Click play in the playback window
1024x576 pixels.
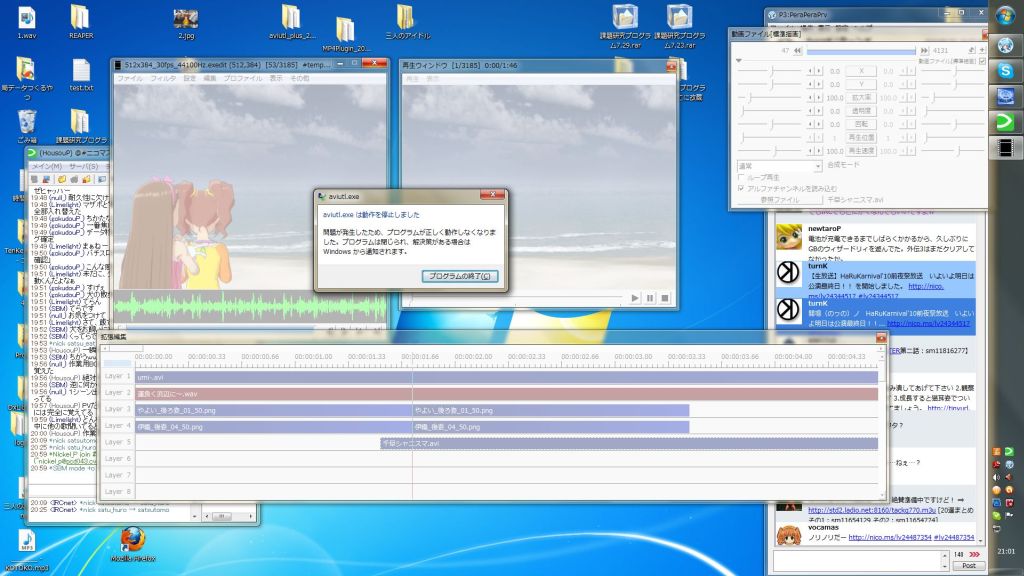[x=635, y=298]
